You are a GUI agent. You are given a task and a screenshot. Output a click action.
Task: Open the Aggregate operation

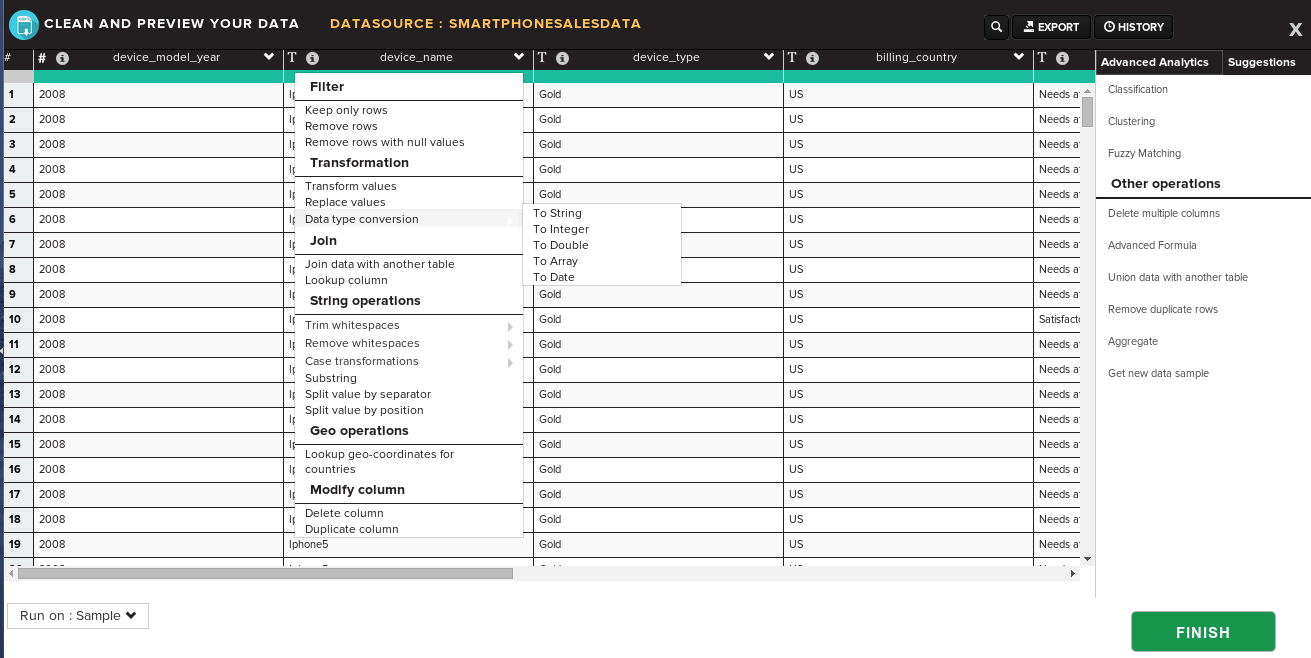point(1132,341)
